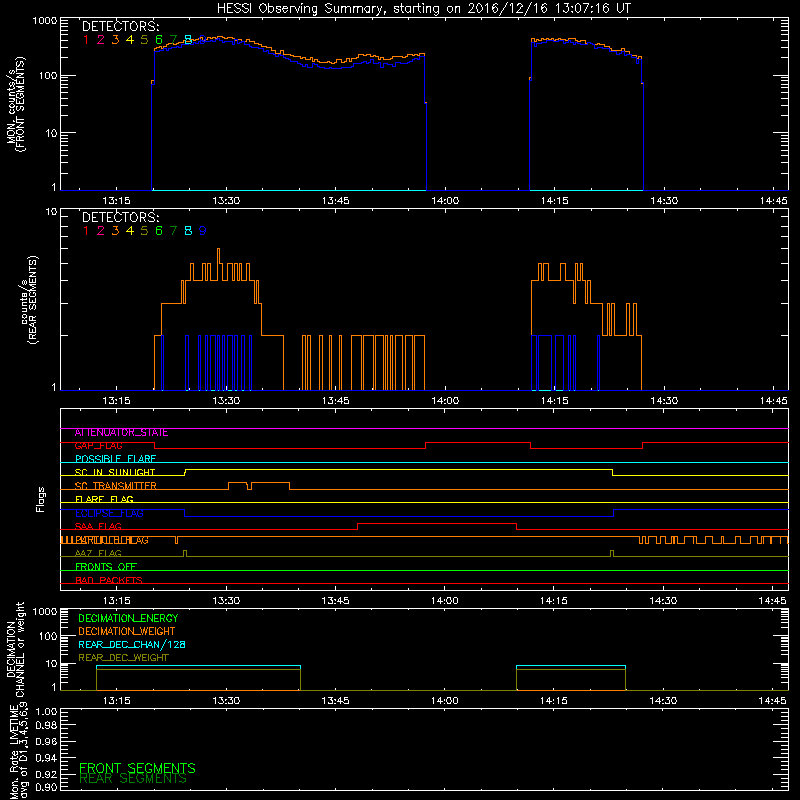Click the DETECTORS label in front segments plot
The width and height of the screenshot is (800, 800).
tap(120, 26)
